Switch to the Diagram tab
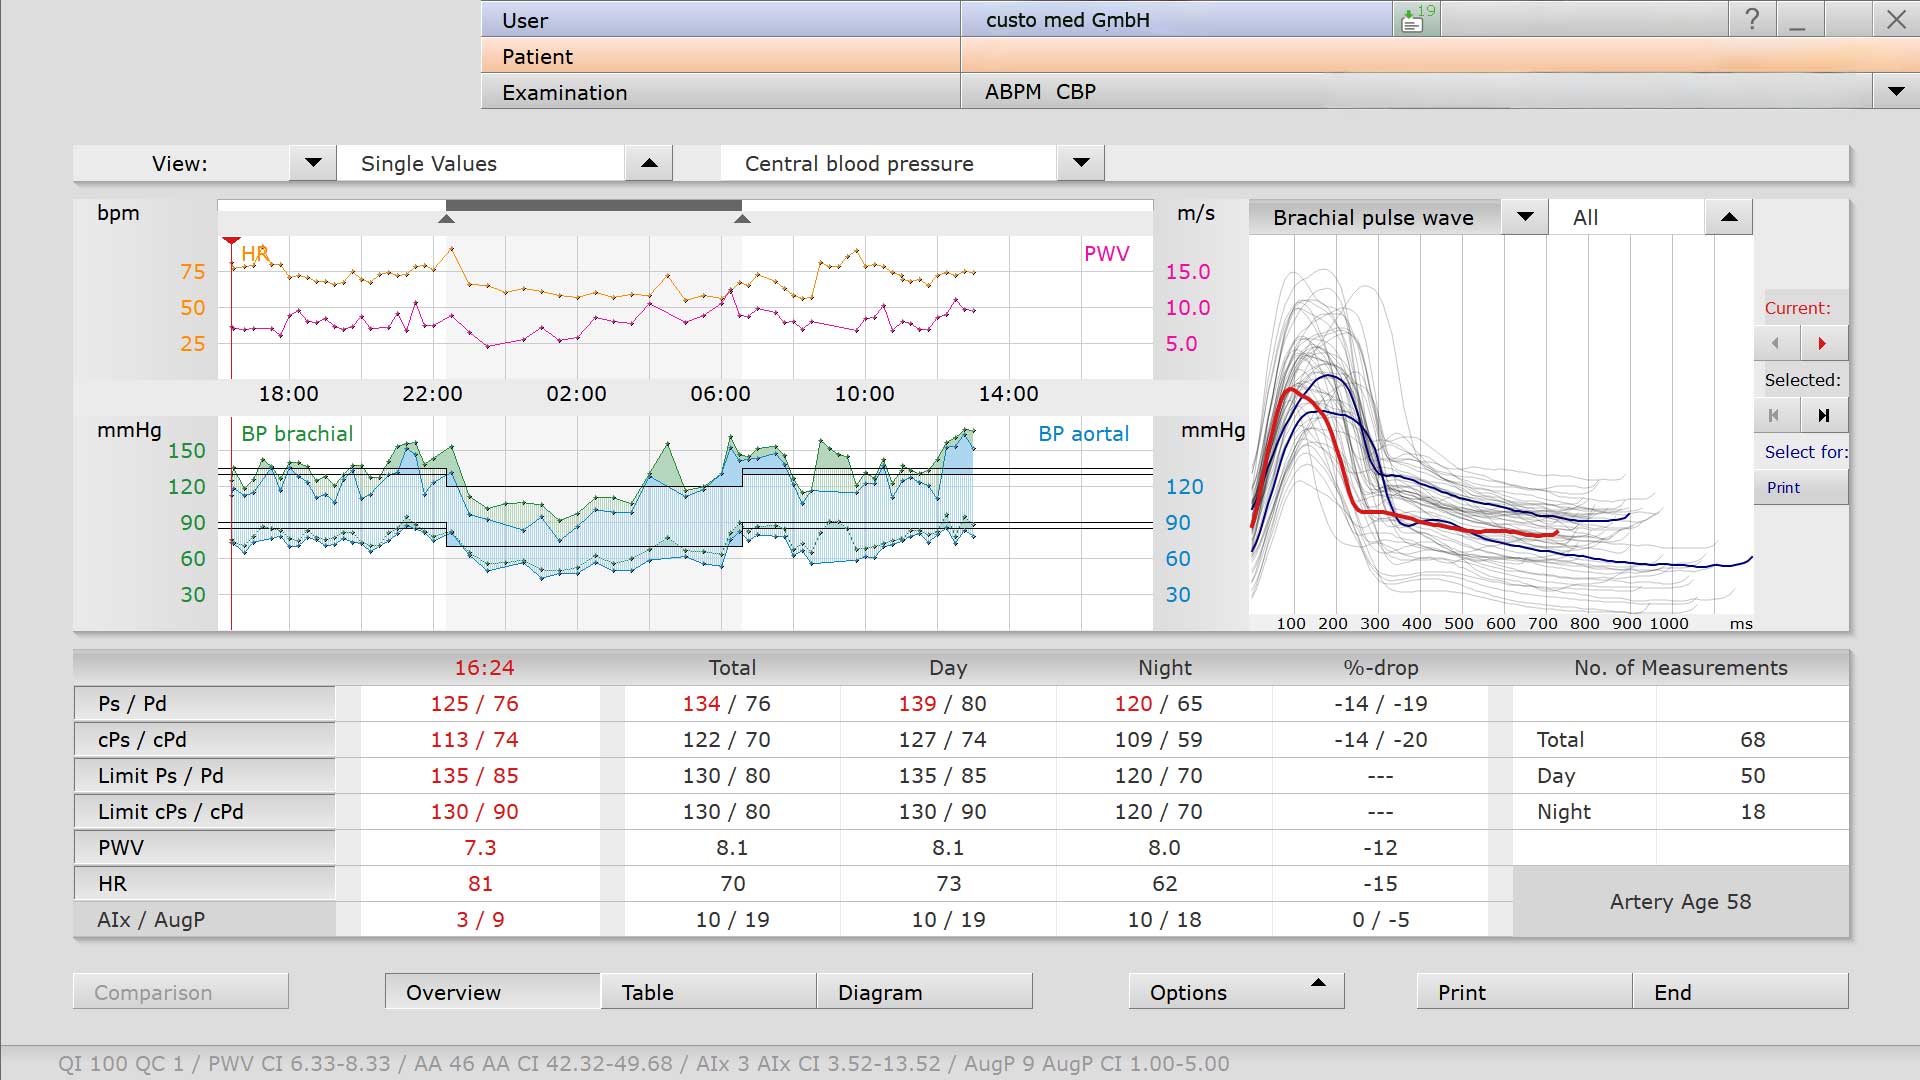The width and height of the screenshot is (1920, 1080). click(x=924, y=991)
